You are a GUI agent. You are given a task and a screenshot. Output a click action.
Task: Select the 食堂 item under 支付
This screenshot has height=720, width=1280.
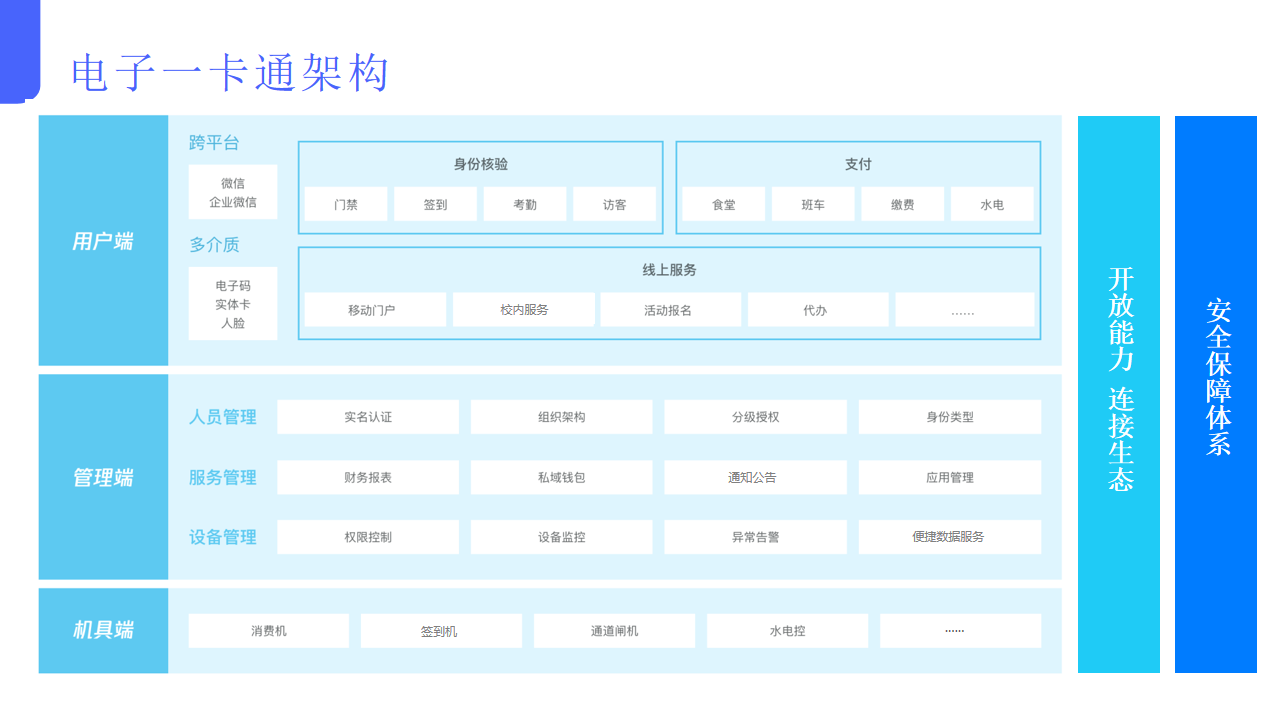tap(722, 203)
